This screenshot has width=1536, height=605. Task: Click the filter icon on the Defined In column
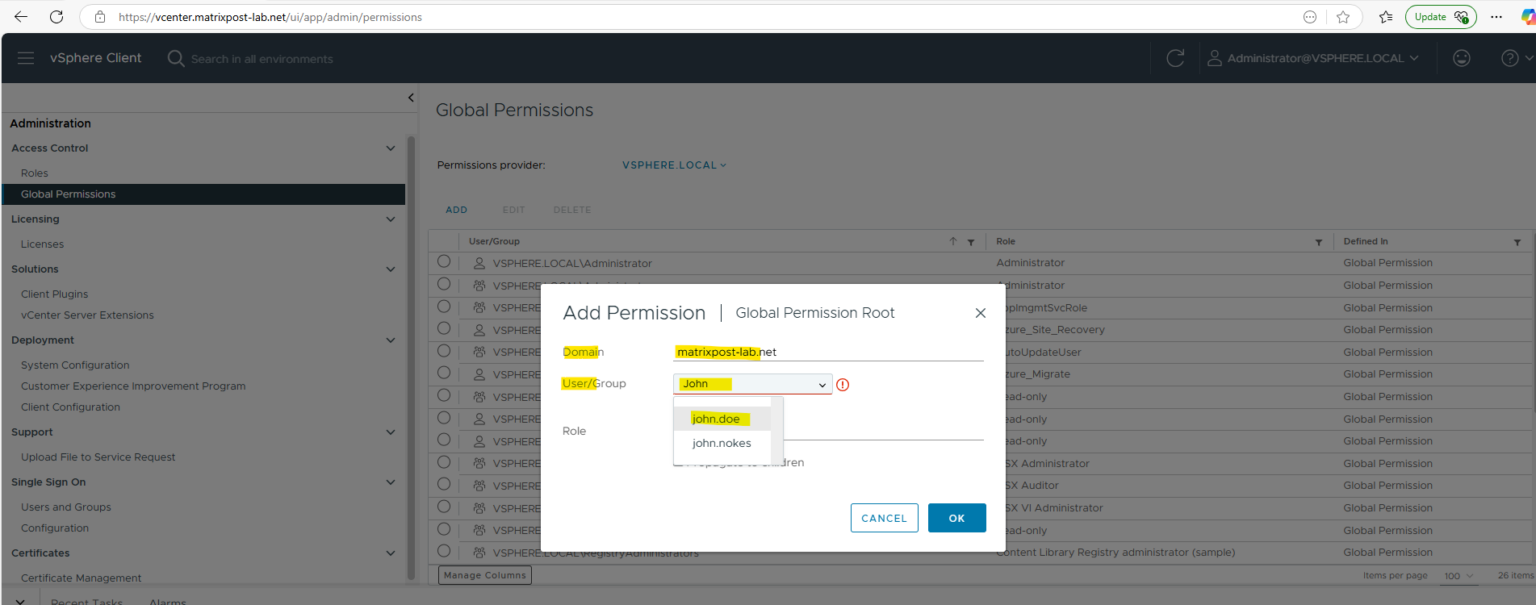(x=1518, y=241)
